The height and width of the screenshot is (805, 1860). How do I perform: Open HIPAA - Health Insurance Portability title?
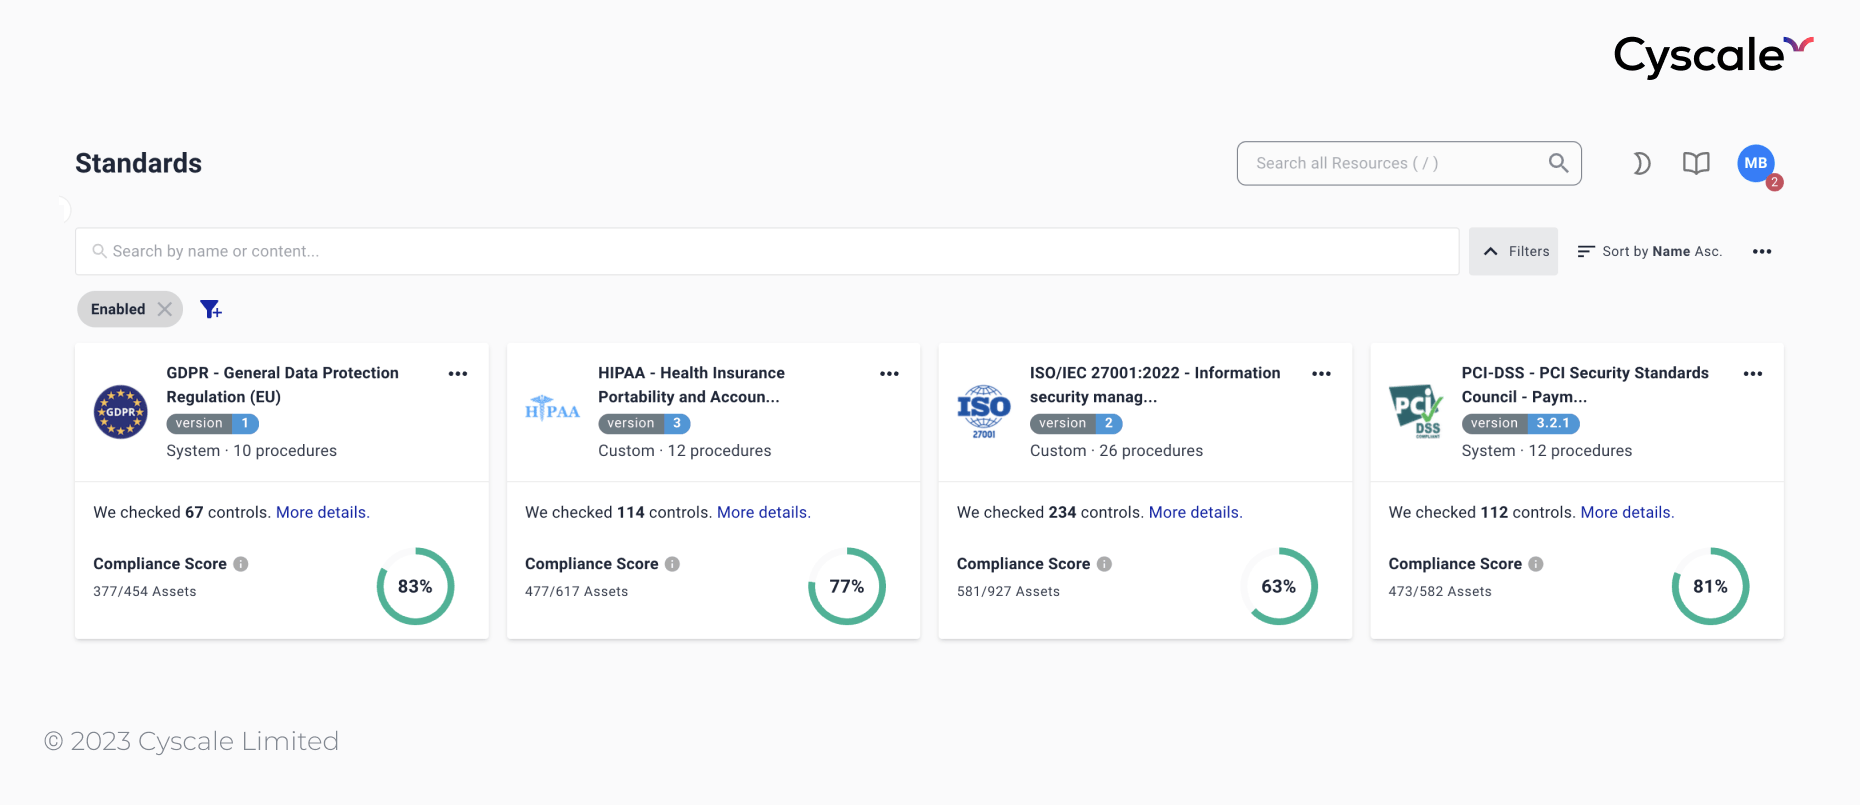[691, 385]
